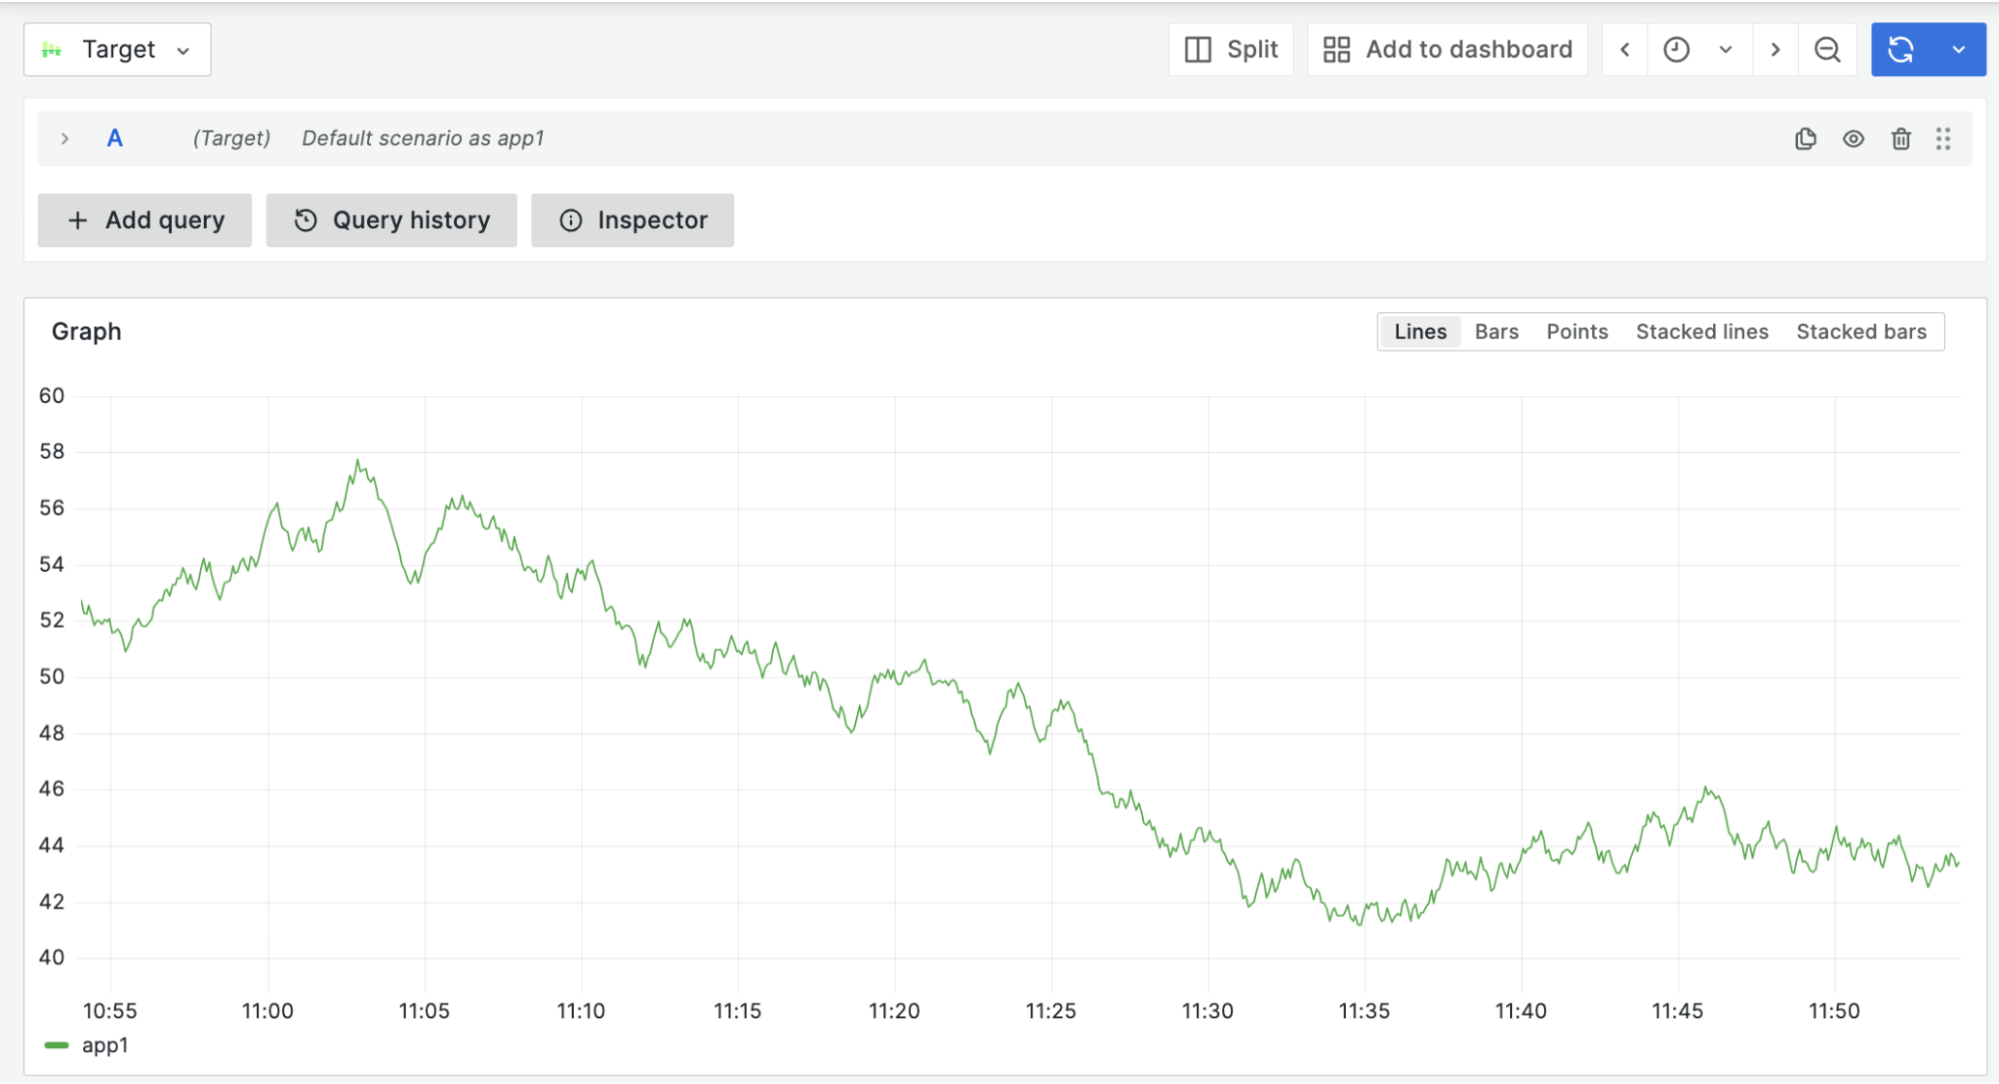Shift the time range forward with right arrow

(1775, 48)
